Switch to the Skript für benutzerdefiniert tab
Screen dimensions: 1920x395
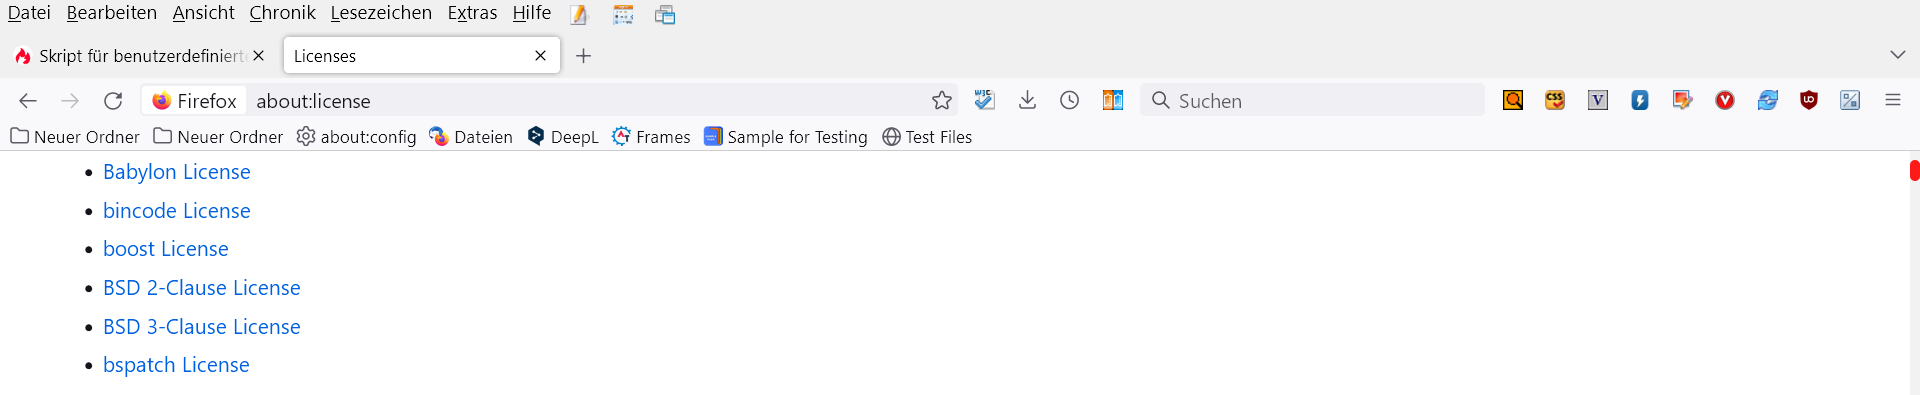pyautogui.click(x=141, y=56)
